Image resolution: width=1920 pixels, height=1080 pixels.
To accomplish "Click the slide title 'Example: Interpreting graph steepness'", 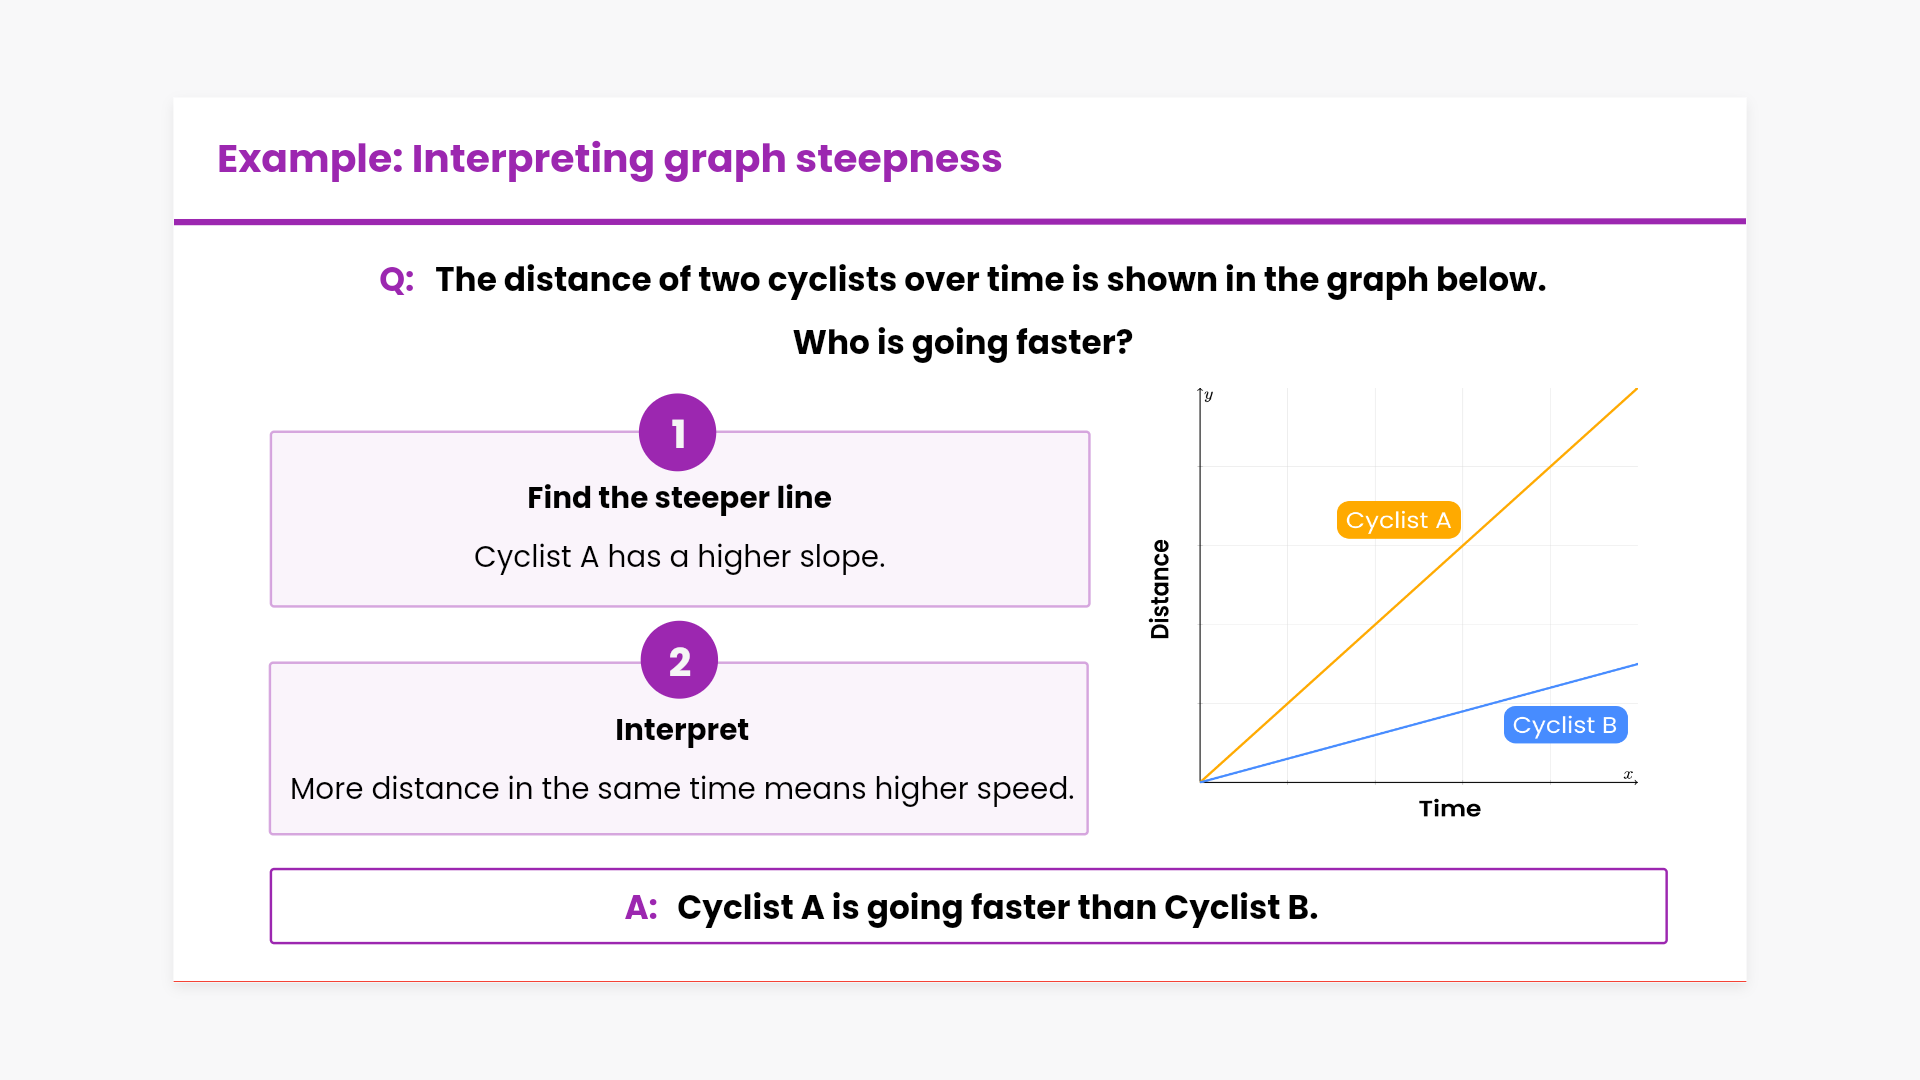I will coord(609,159).
